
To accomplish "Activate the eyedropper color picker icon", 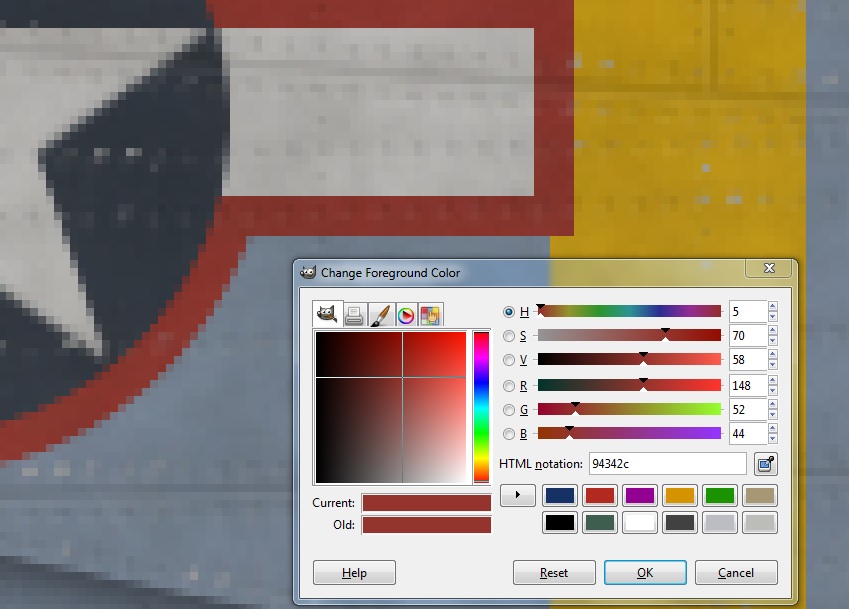I will pos(766,464).
